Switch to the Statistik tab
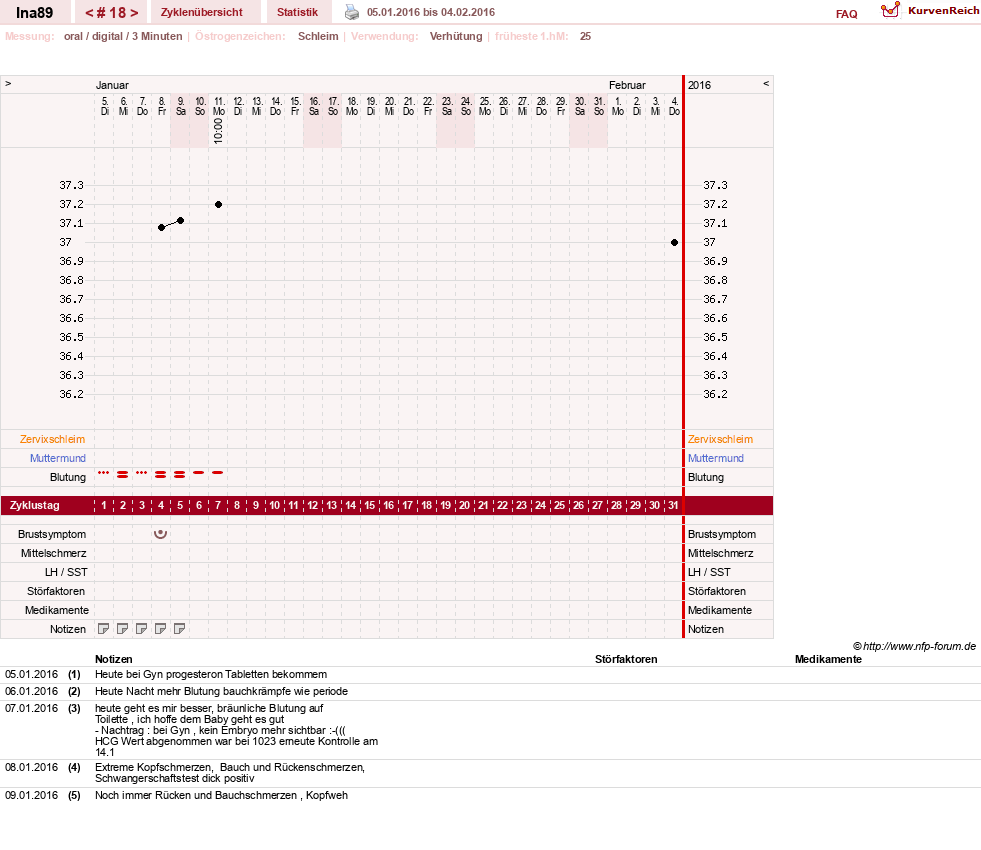 [297, 12]
